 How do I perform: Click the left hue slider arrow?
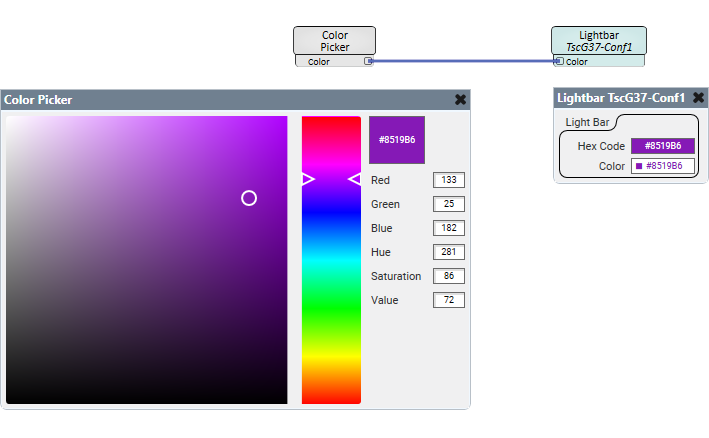pos(308,179)
